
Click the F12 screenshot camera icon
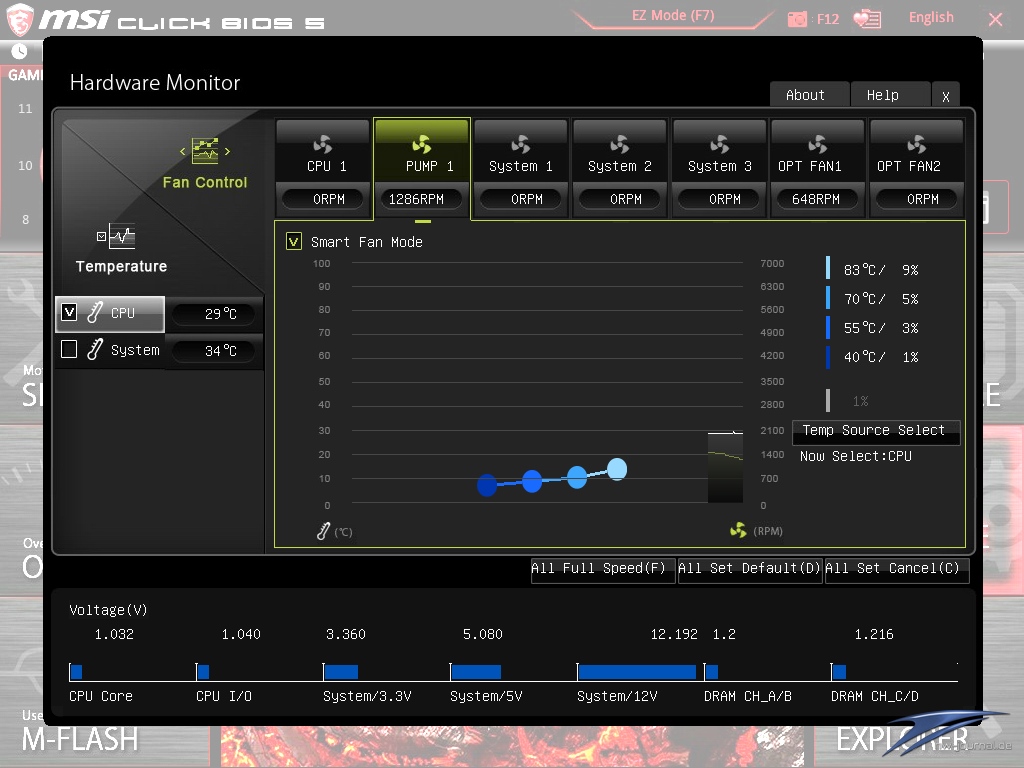(797, 19)
